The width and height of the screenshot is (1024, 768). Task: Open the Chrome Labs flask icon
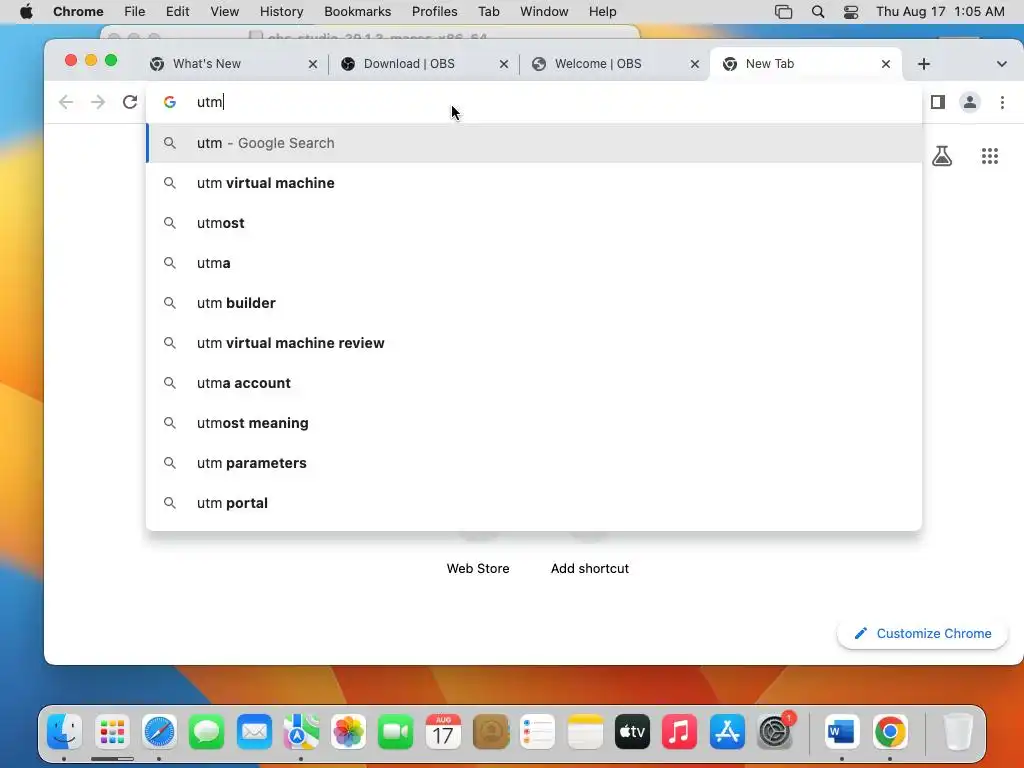pos(942,155)
